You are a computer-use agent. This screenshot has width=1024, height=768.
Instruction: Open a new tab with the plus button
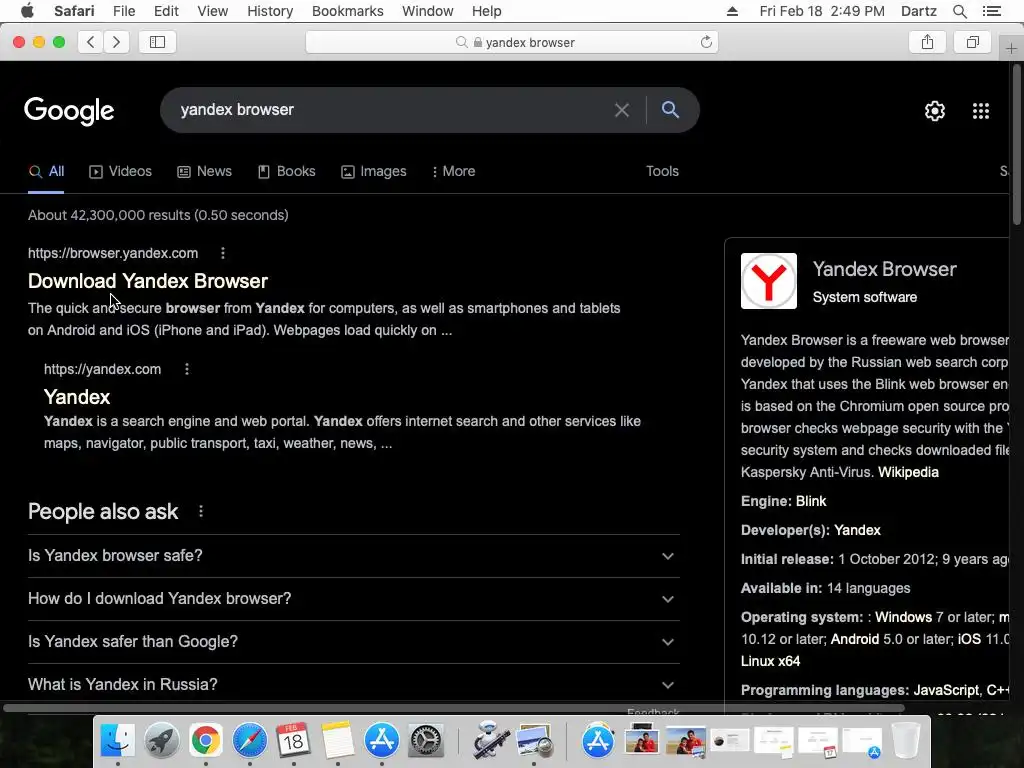pos(1011,49)
